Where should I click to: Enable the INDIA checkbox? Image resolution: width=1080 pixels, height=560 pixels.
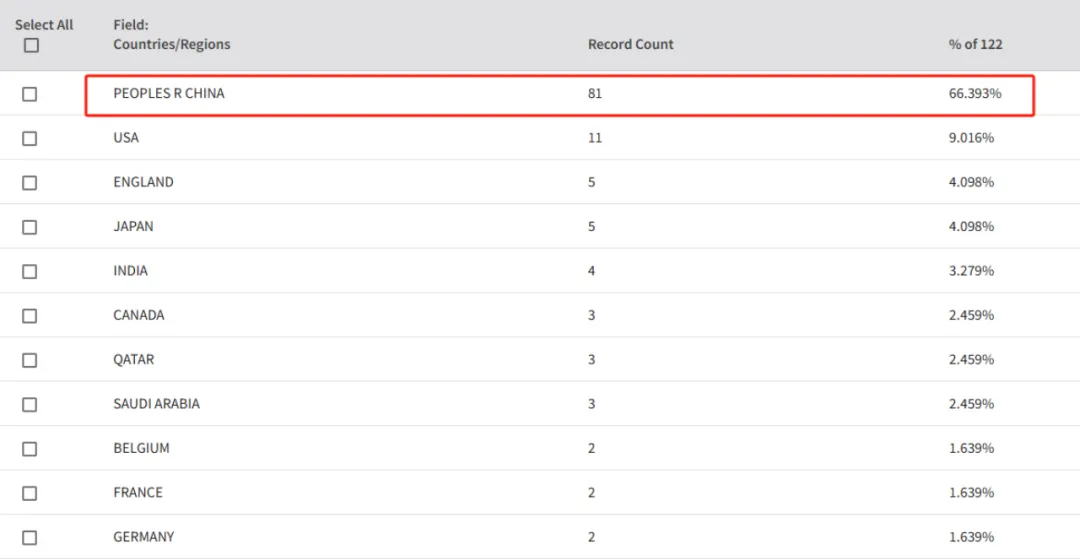pyautogui.click(x=30, y=271)
